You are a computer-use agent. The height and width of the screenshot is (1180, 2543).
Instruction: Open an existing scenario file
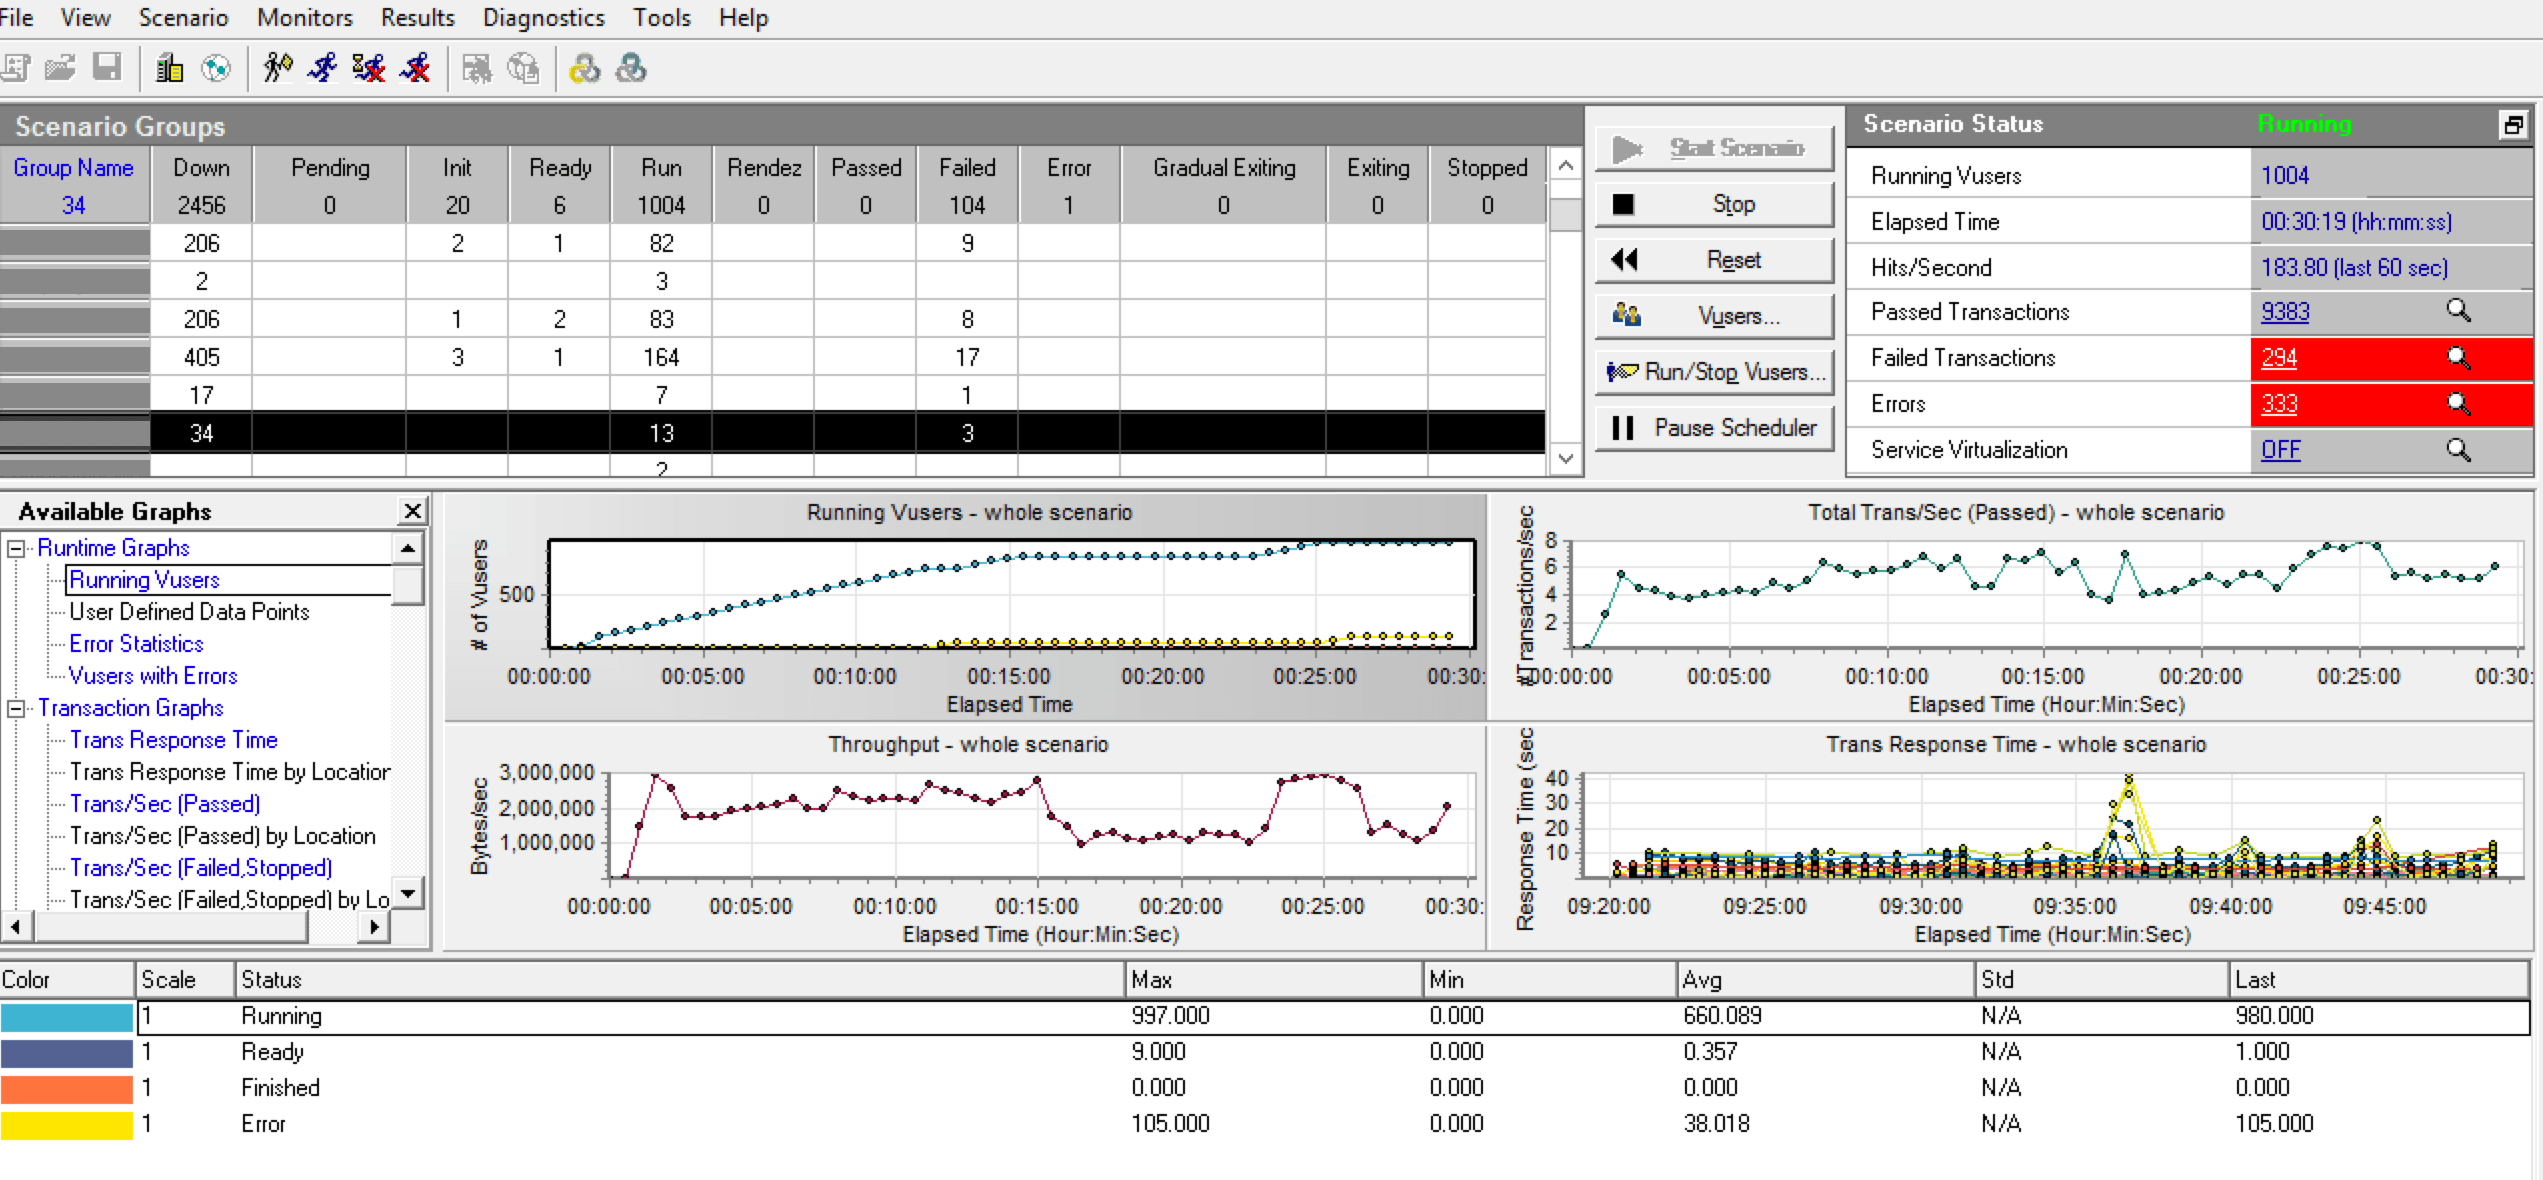coord(60,68)
